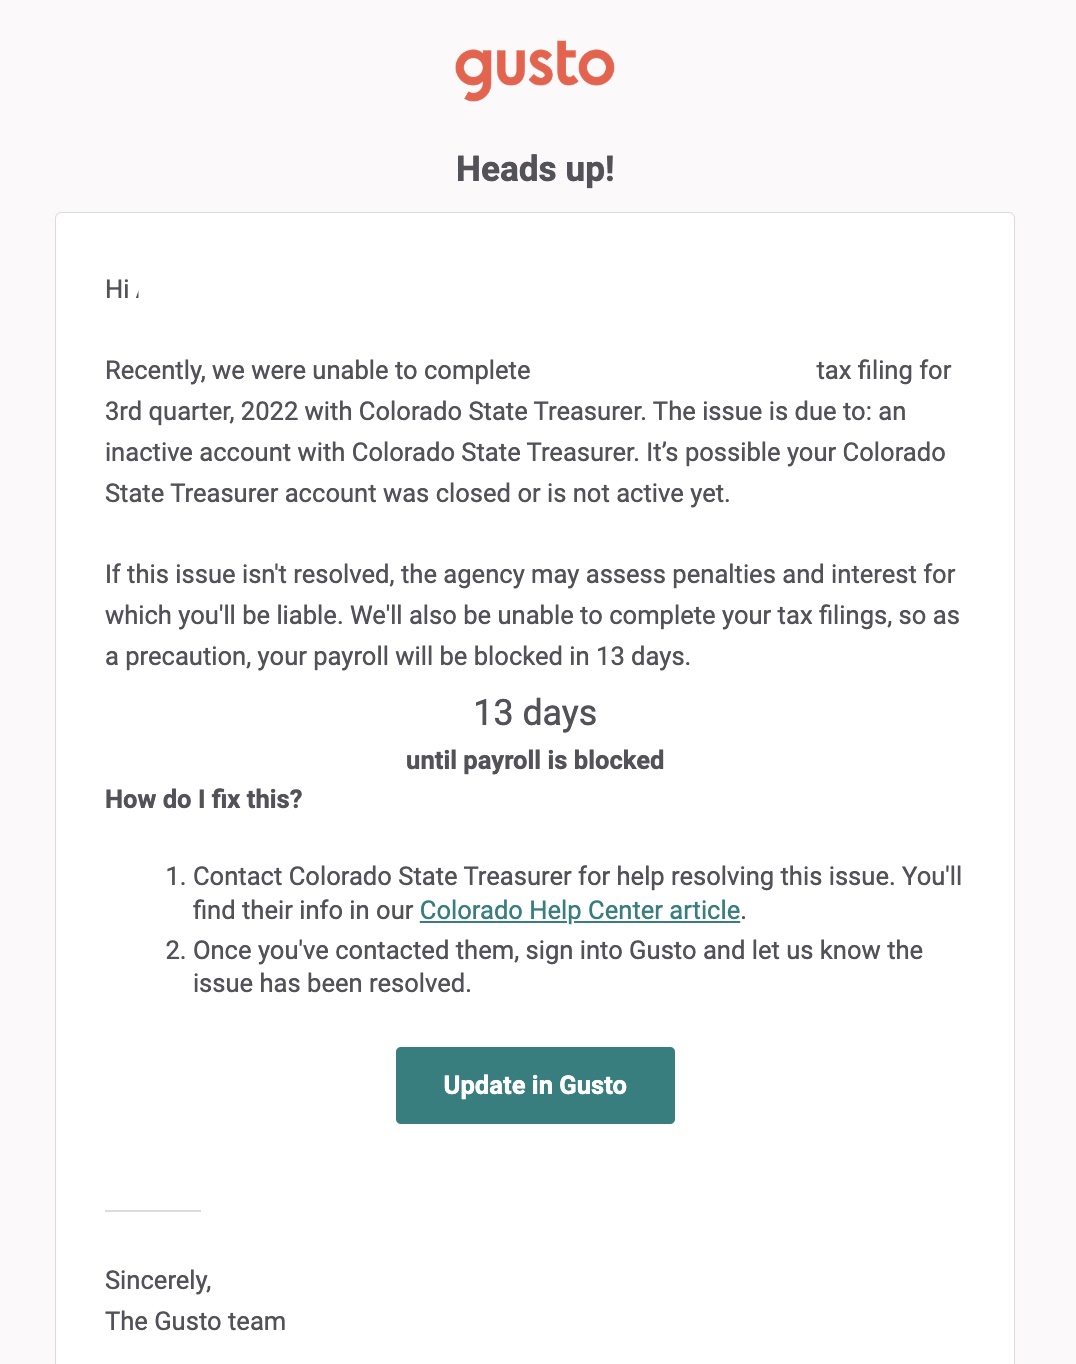Click the until payroll is blocked label
The width and height of the screenshot is (1076, 1364).
click(535, 760)
